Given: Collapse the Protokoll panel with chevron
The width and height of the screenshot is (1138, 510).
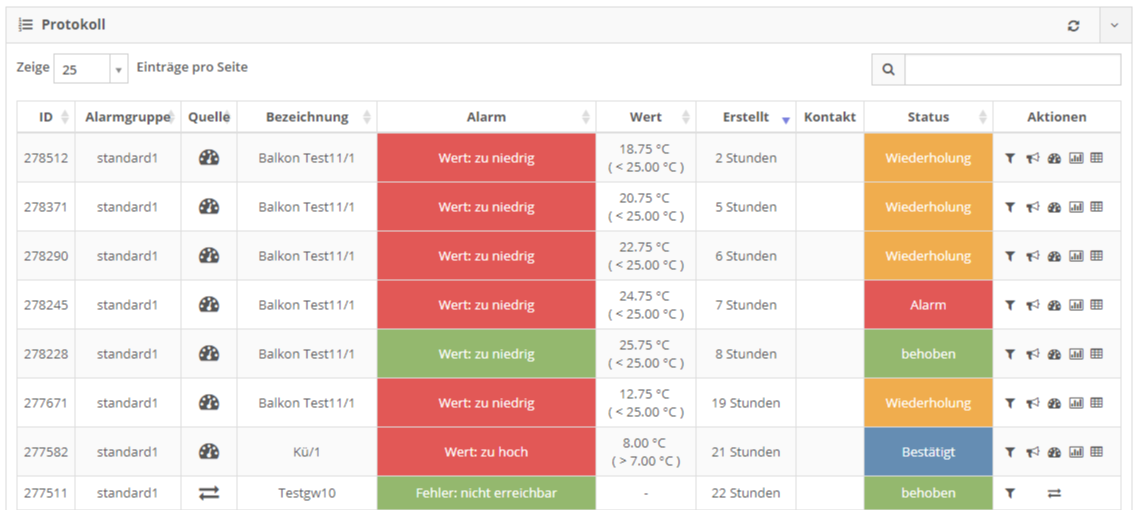Looking at the screenshot, I should 1115,25.
